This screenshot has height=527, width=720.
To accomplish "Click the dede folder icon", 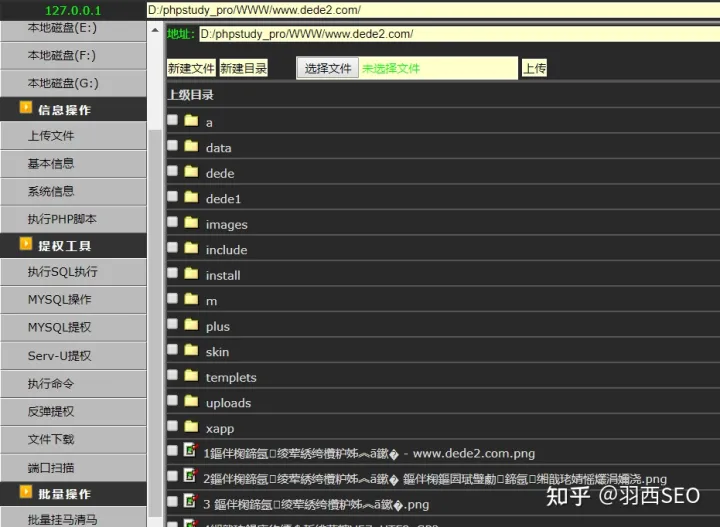I will (x=191, y=172).
